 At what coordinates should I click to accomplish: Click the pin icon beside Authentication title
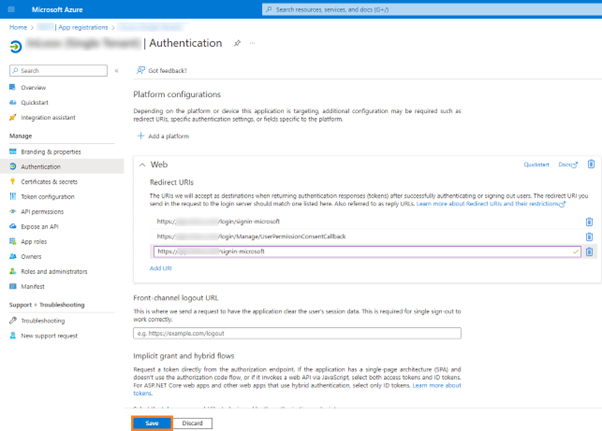[237, 43]
